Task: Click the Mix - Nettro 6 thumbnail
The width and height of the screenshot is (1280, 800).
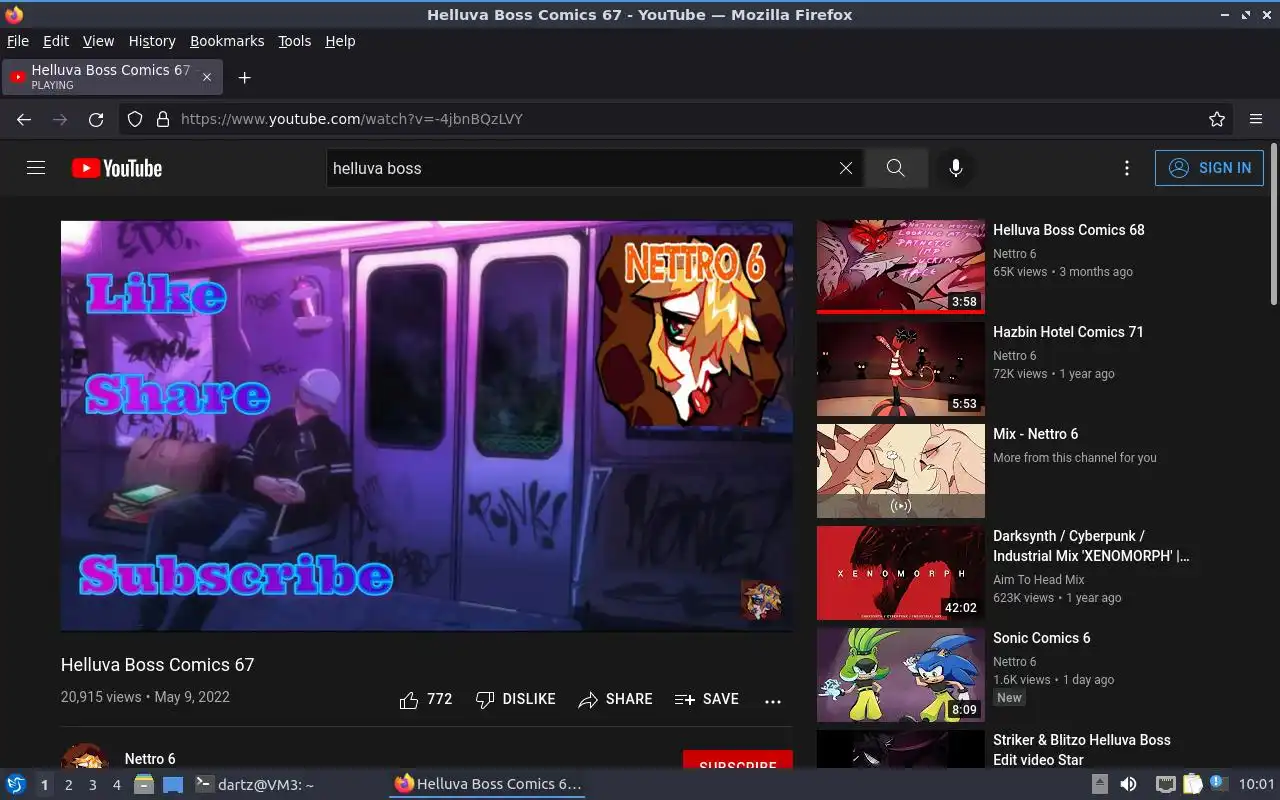Action: [901, 471]
